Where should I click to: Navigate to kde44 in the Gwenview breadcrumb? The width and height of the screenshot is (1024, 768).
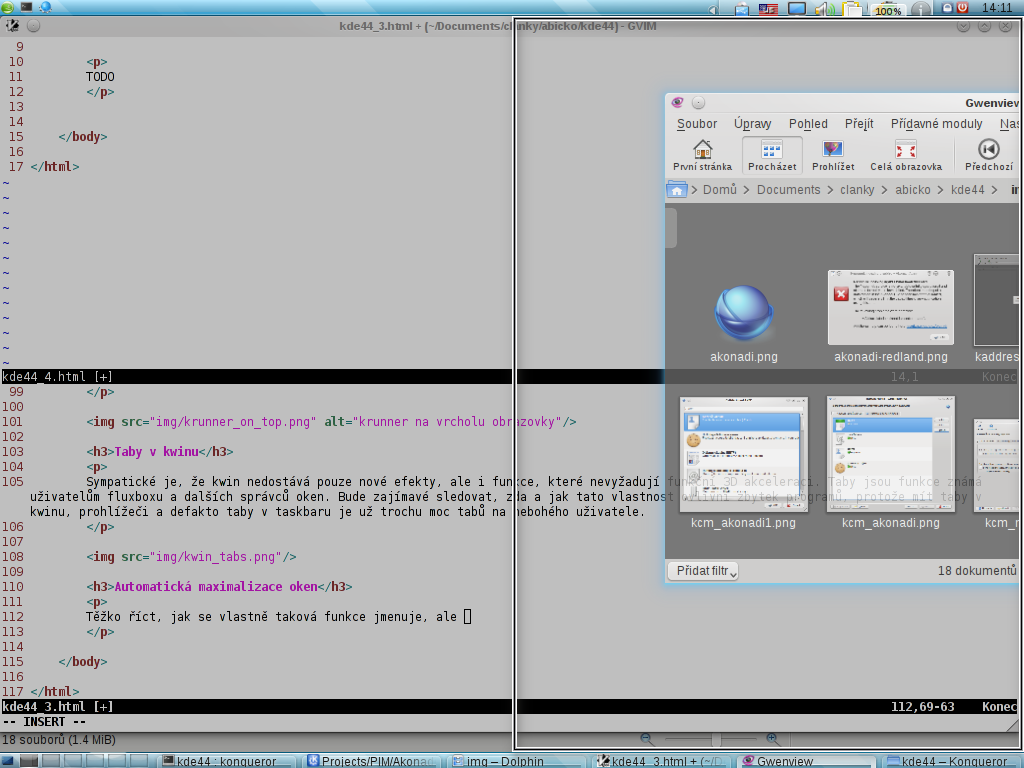tap(967, 189)
